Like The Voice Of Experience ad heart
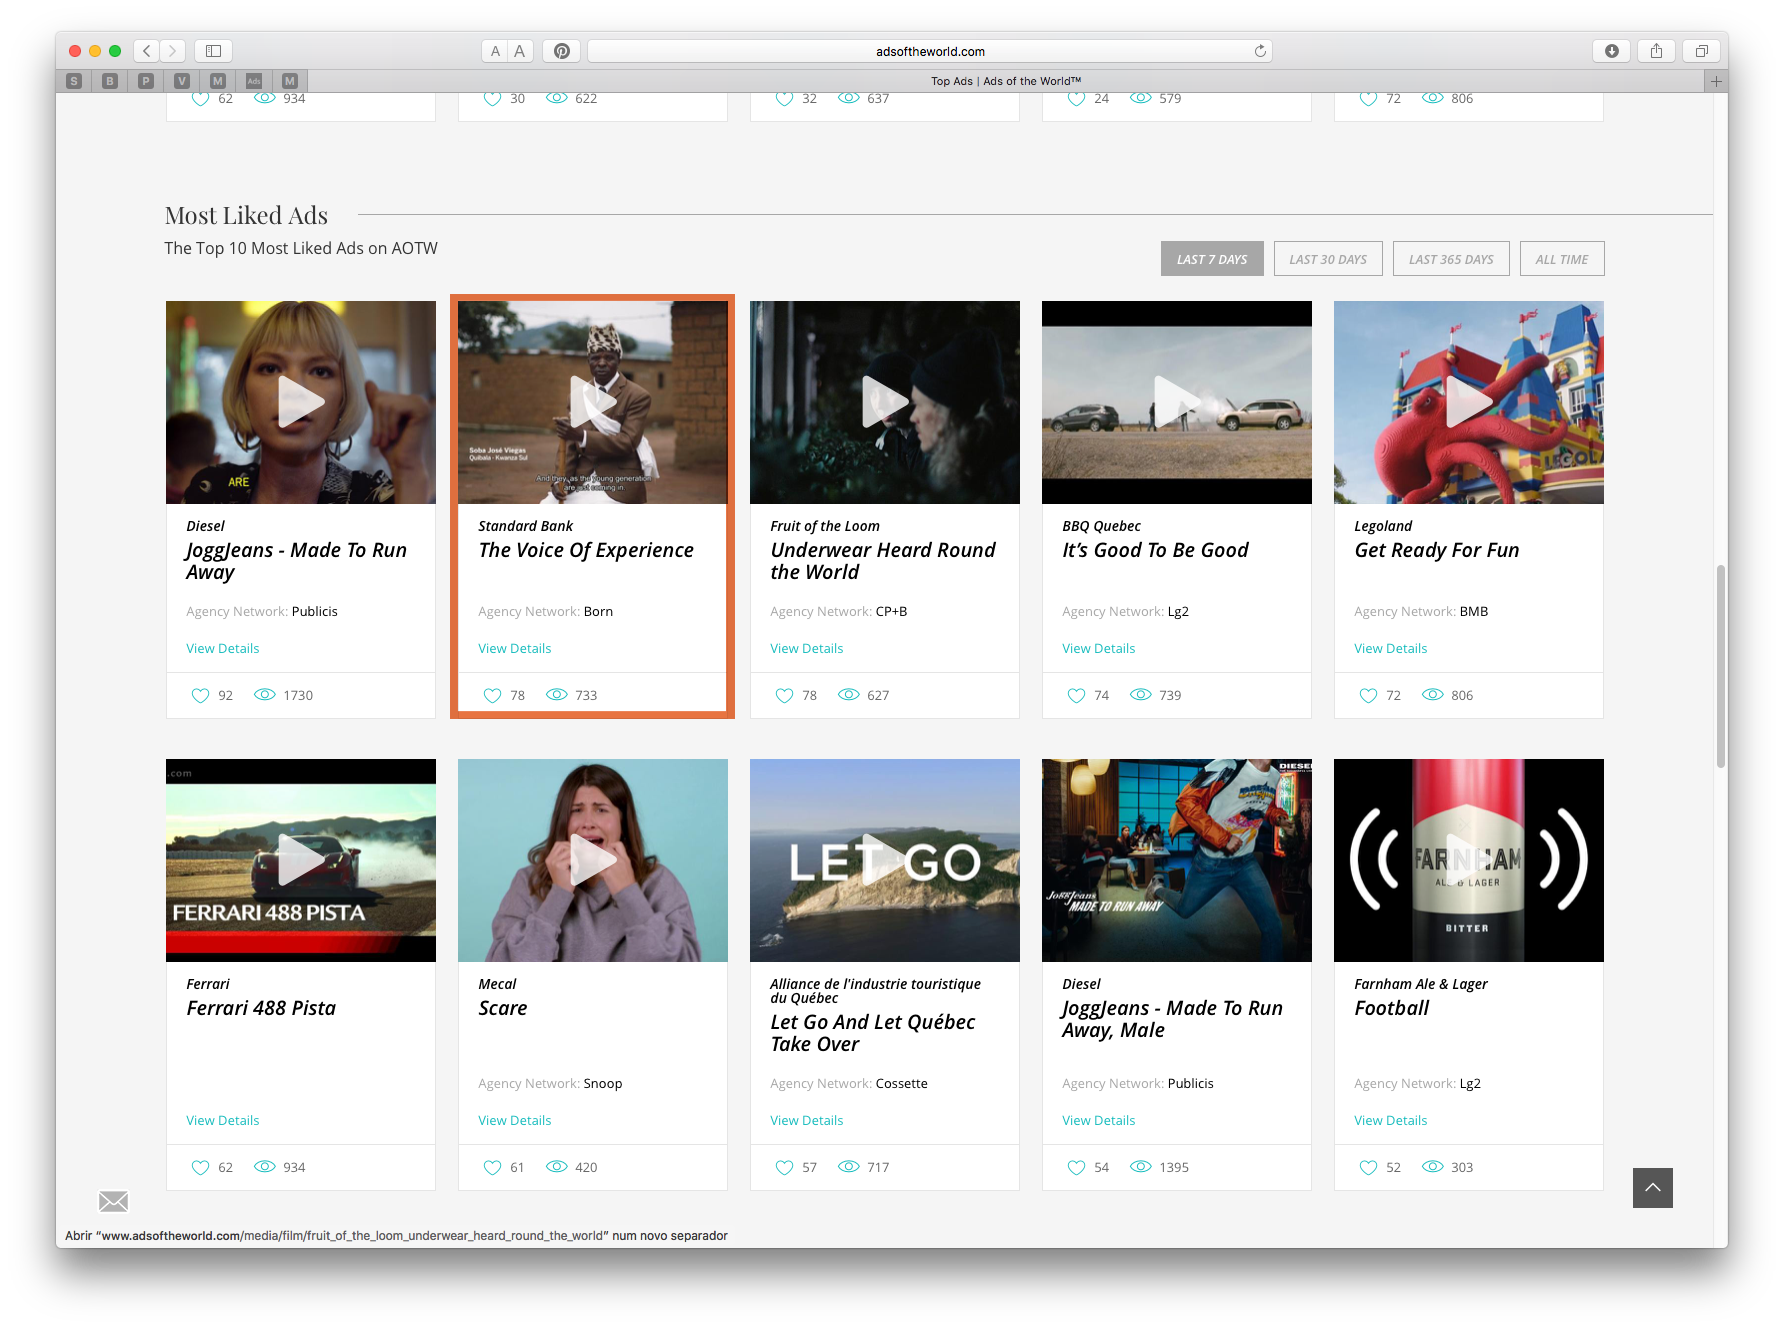 tap(492, 695)
